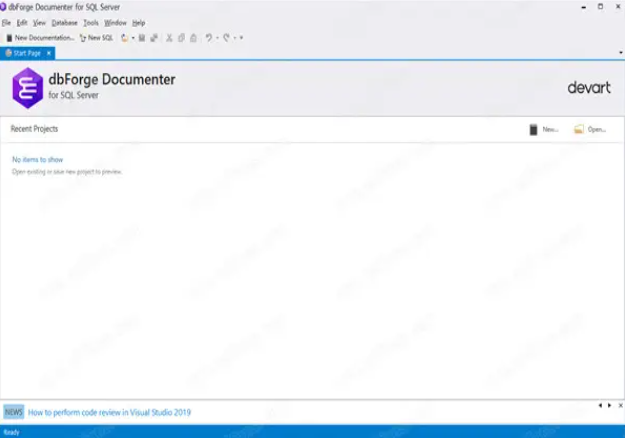Open the toolbar overflow options arrow
Image resolution: width=625 pixels, height=438 pixels.
(x=241, y=38)
